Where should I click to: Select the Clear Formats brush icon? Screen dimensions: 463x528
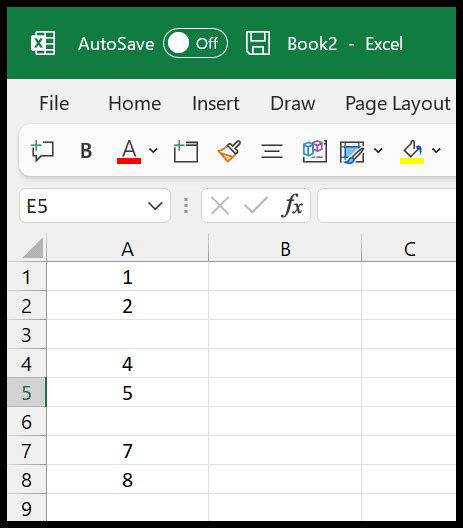(x=229, y=151)
